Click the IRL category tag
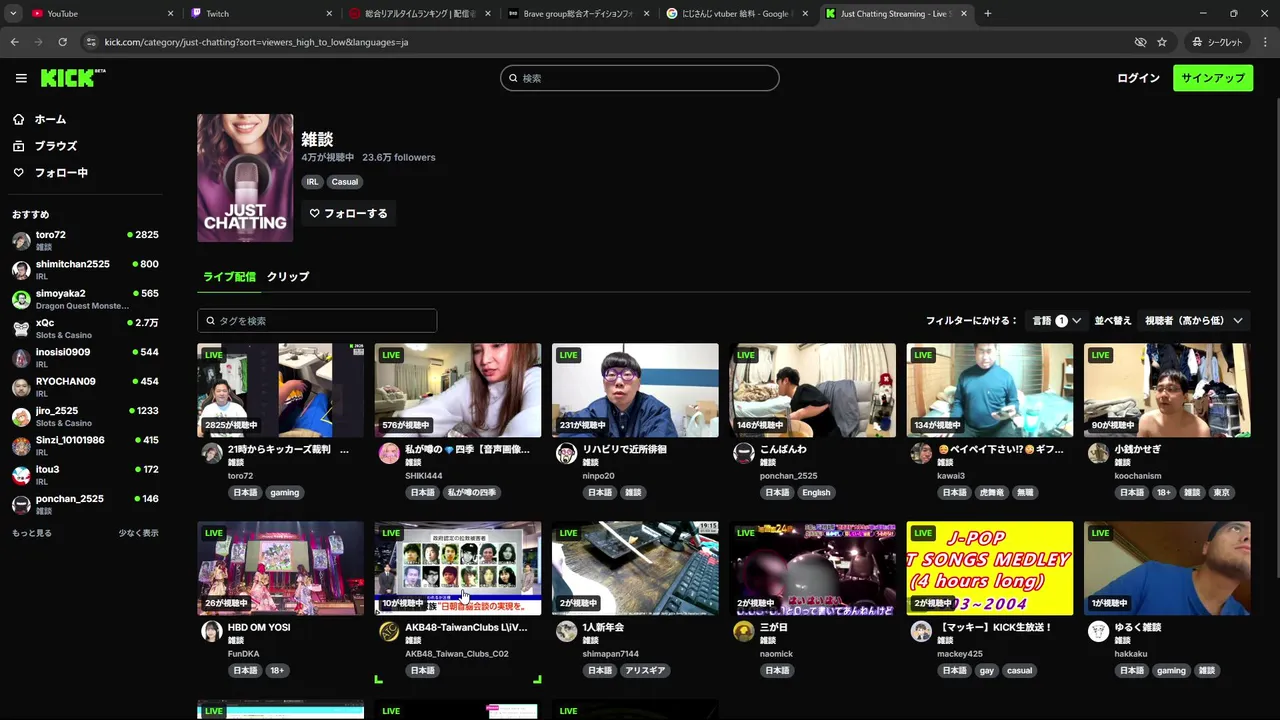This screenshot has width=1280, height=720. pyautogui.click(x=313, y=182)
